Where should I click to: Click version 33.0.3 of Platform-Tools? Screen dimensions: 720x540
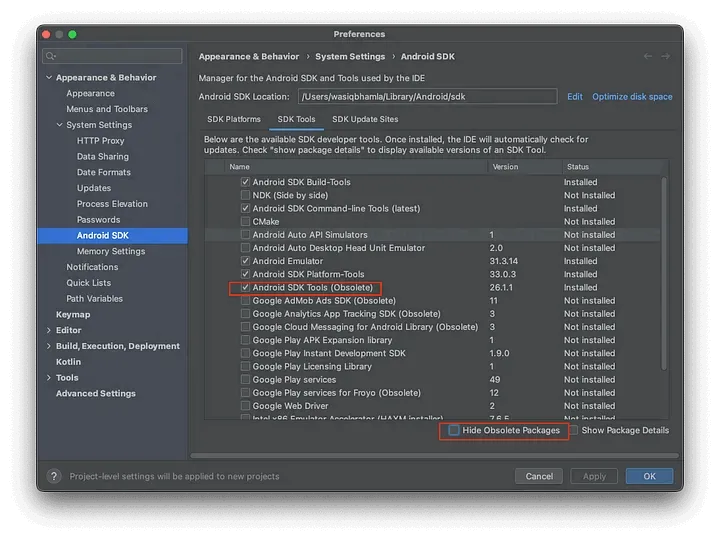click(x=502, y=274)
